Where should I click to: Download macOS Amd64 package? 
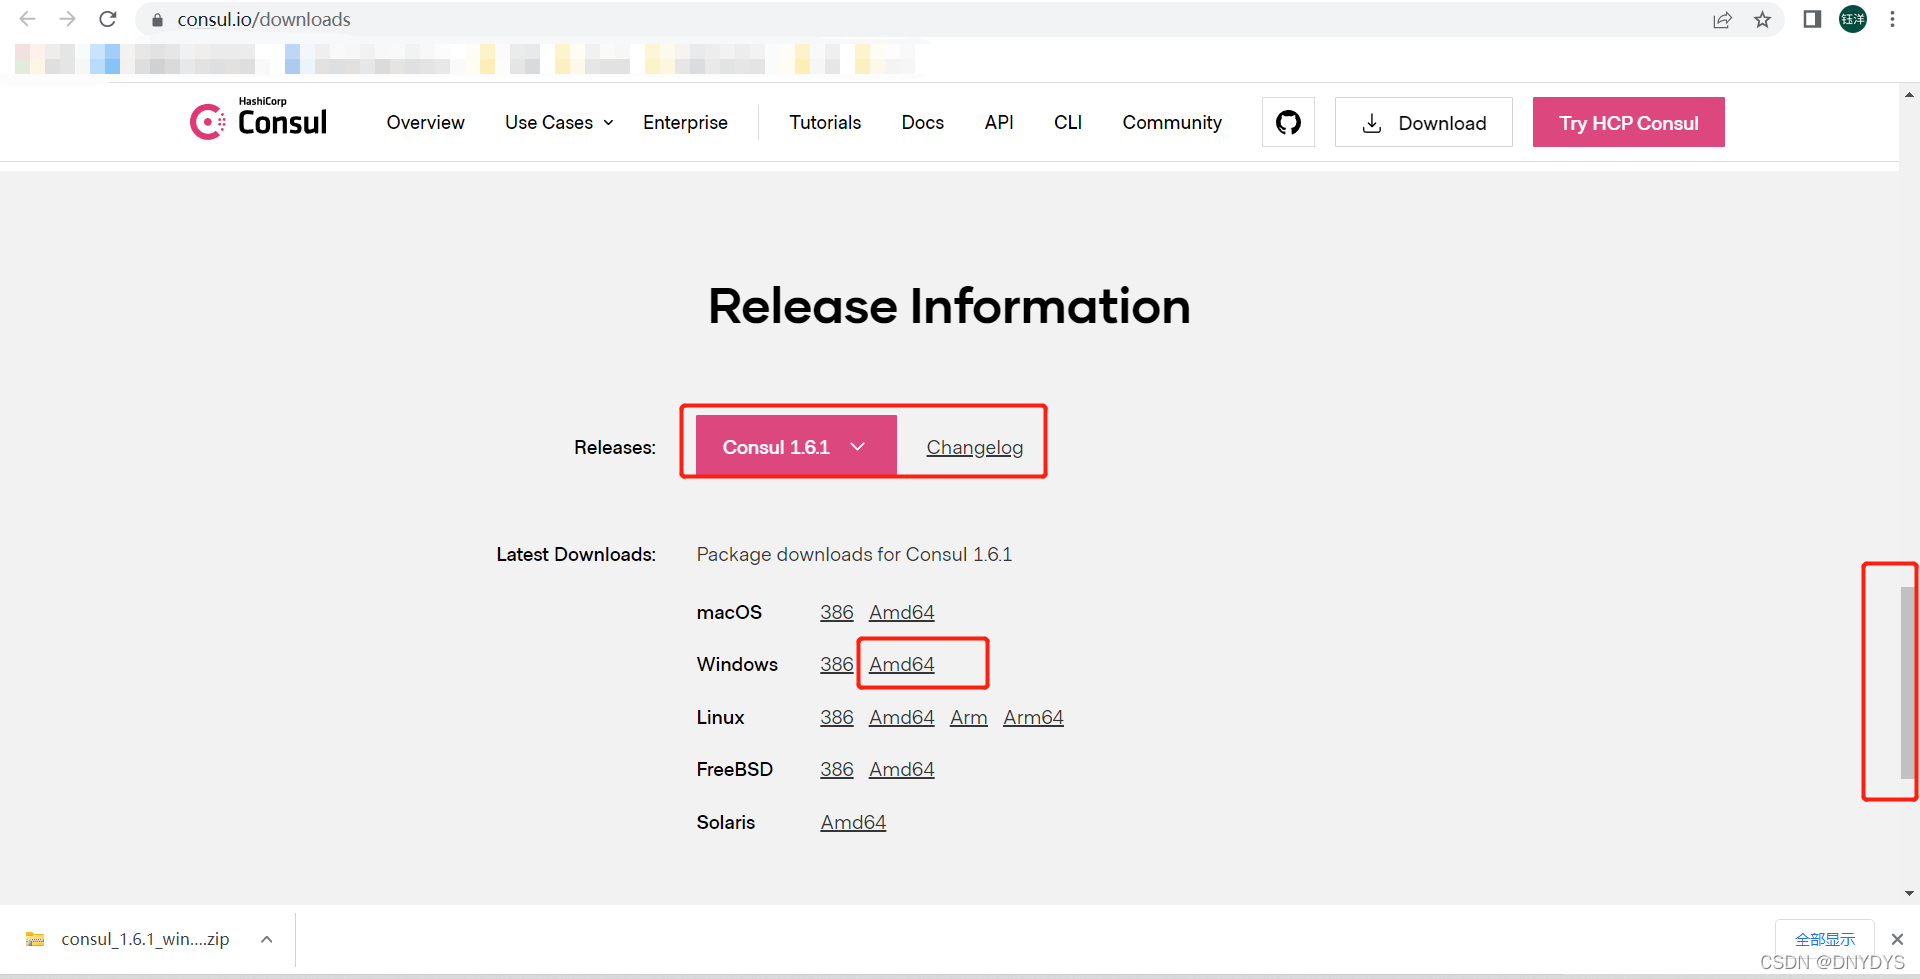pos(901,612)
